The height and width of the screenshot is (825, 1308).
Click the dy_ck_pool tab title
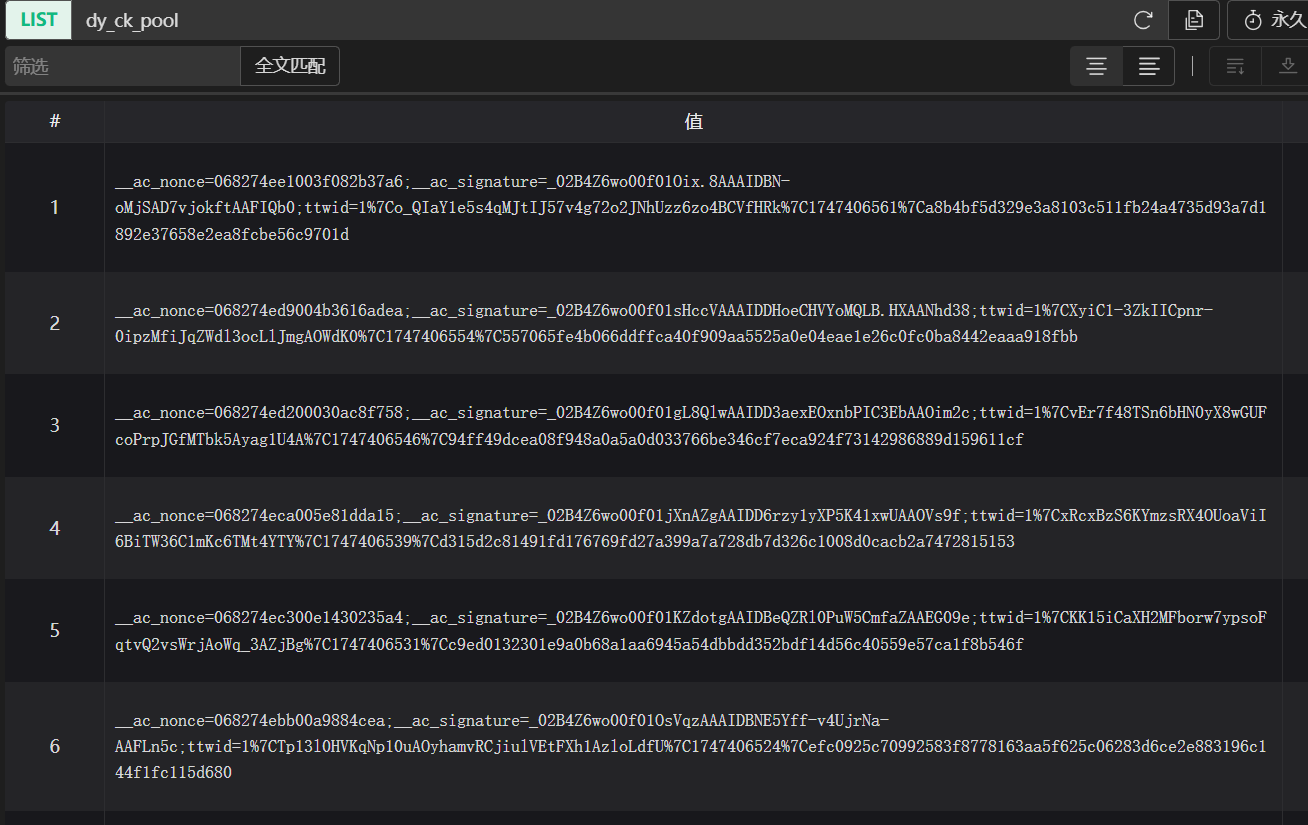130,19
